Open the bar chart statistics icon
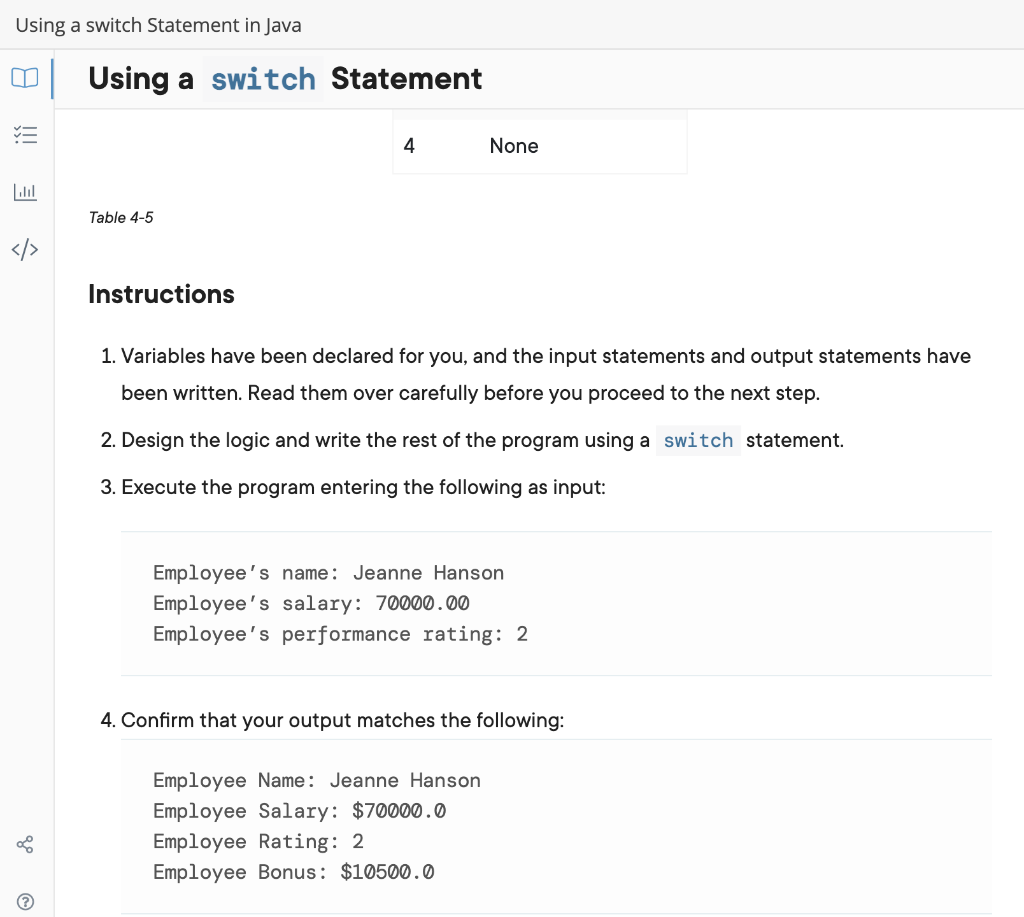 pos(25,191)
